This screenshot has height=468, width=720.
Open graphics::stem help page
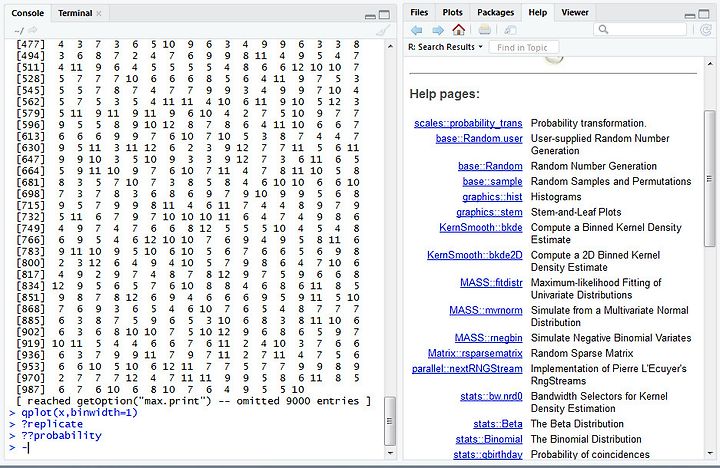point(489,212)
